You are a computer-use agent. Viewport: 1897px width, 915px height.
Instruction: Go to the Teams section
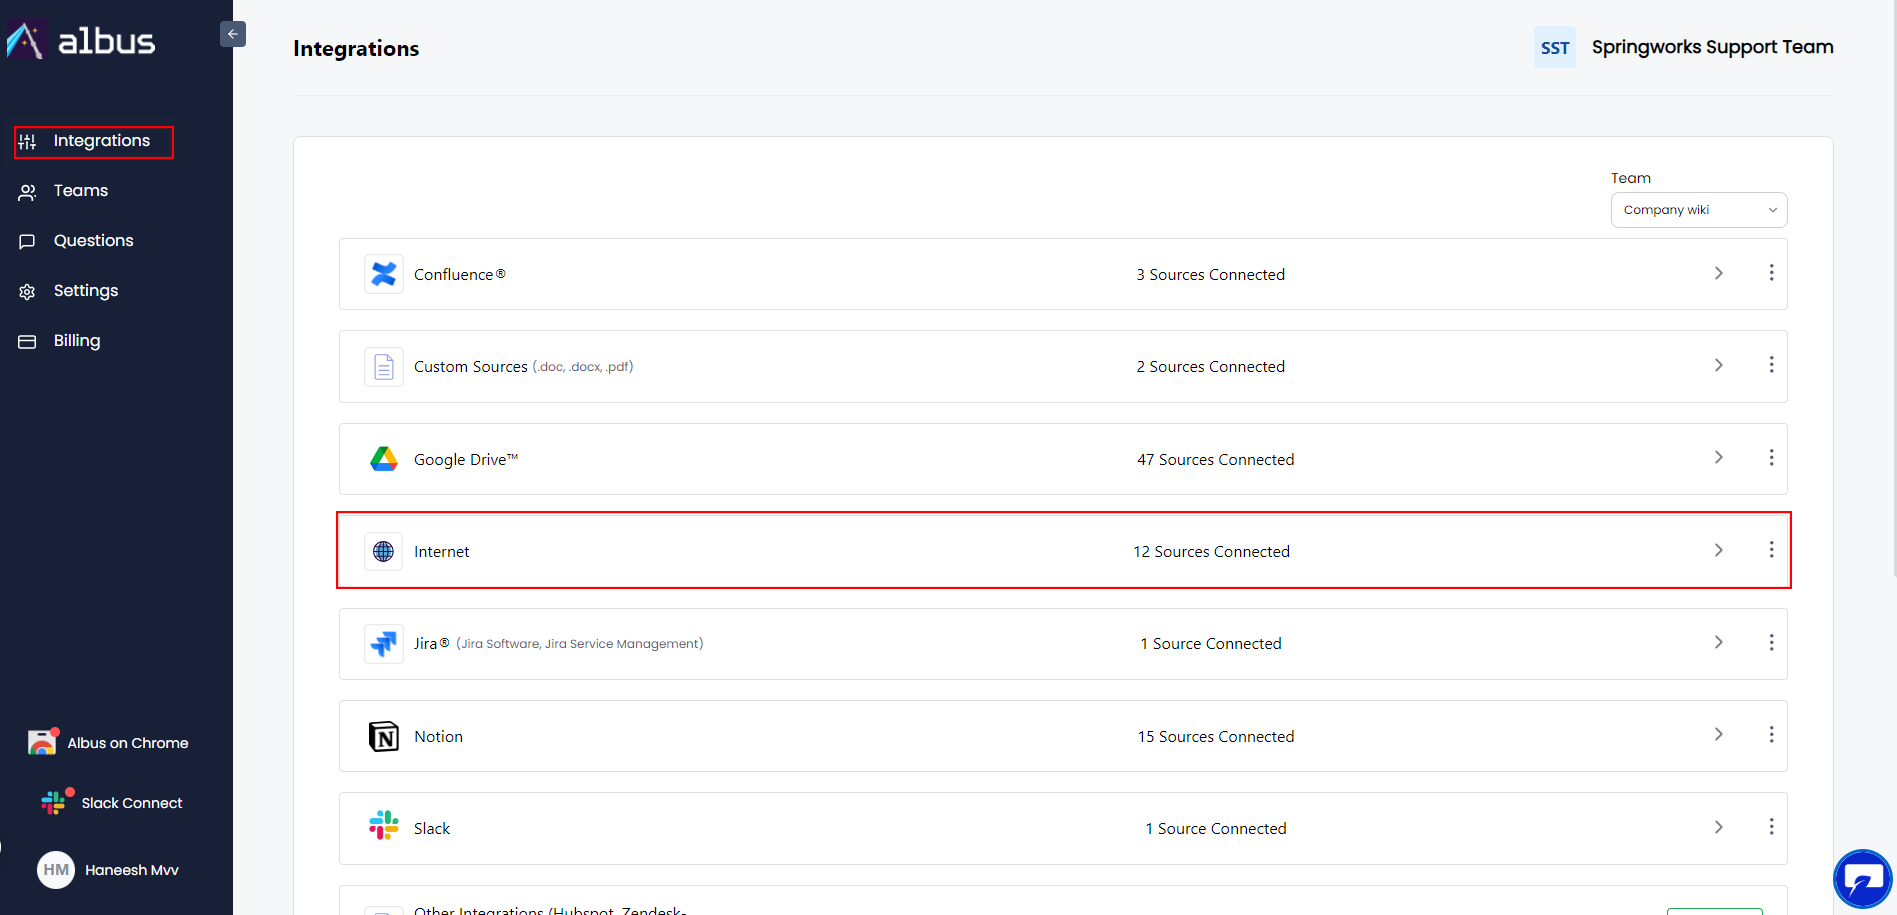(x=81, y=191)
